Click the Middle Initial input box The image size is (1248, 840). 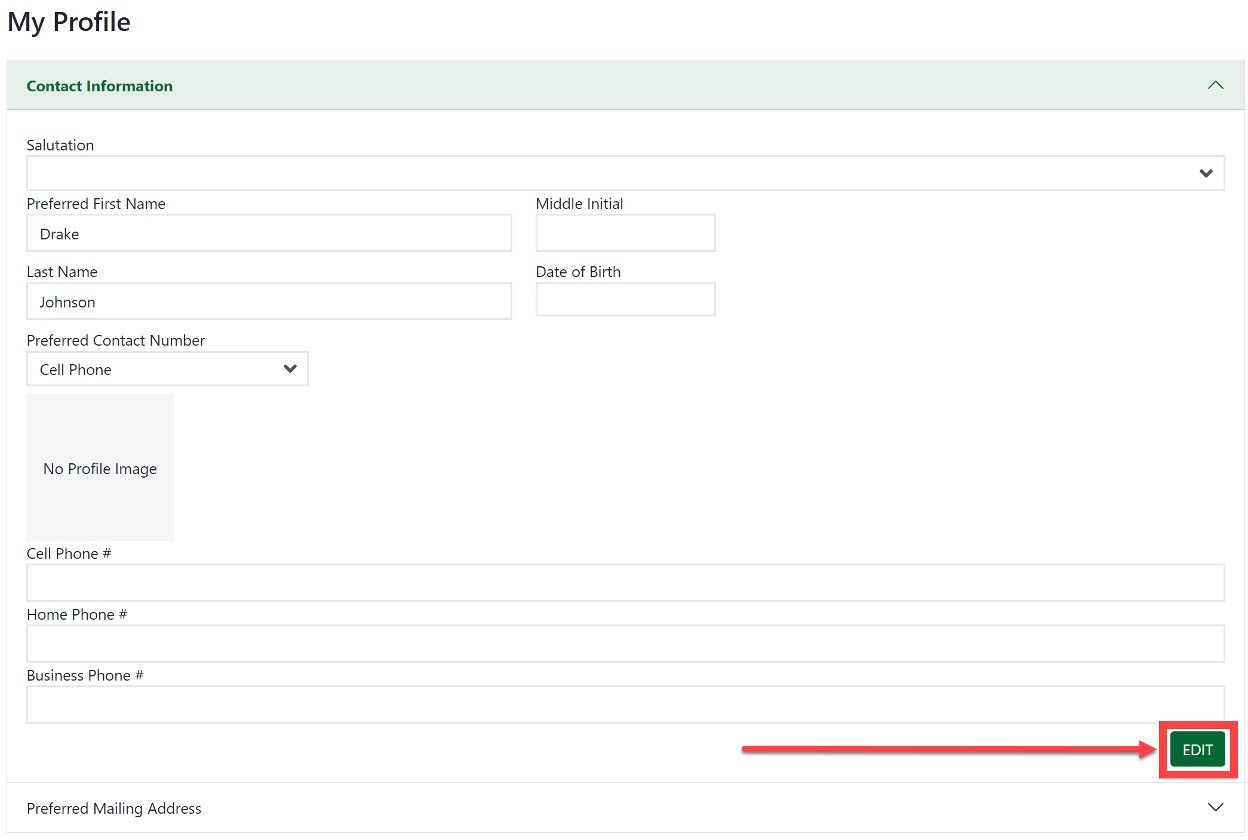(x=625, y=233)
